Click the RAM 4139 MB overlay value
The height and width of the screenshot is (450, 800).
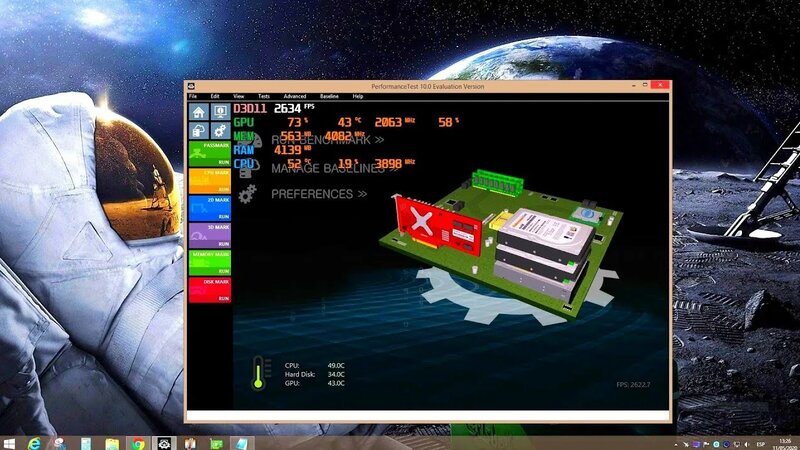pyautogui.click(x=292, y=150)
